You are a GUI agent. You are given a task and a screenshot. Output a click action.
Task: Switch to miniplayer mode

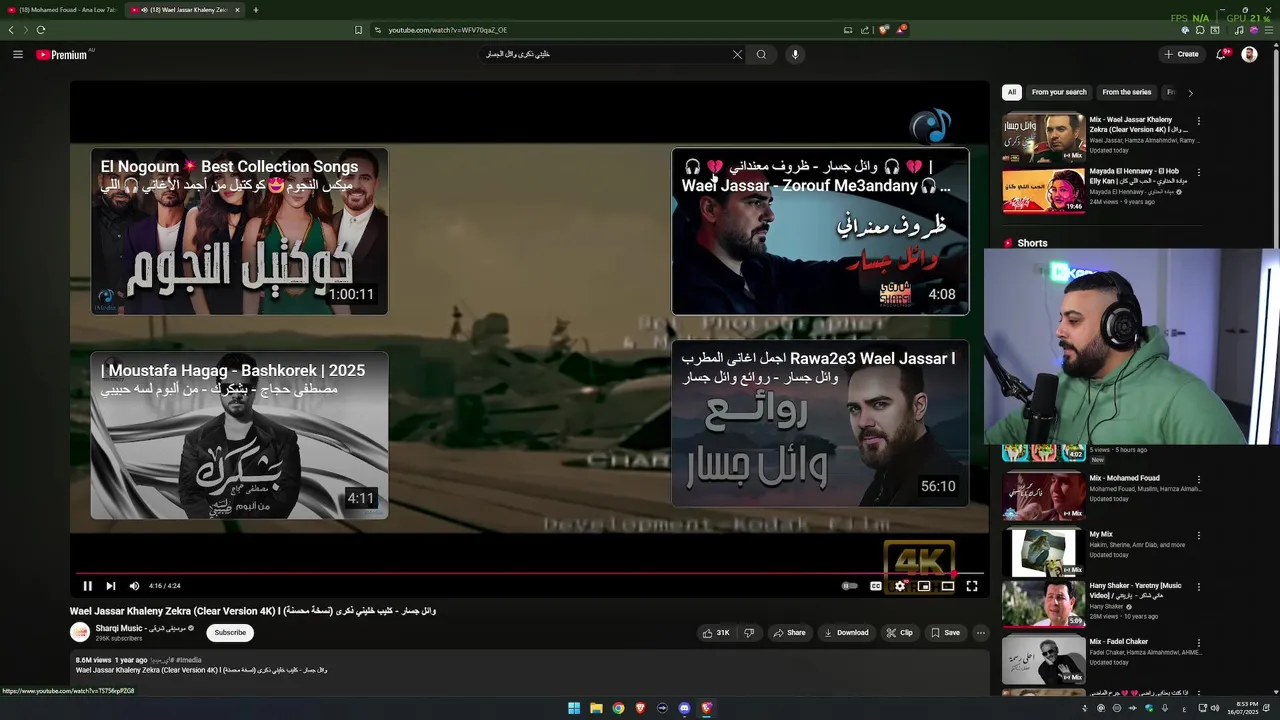tap(924, 586)
